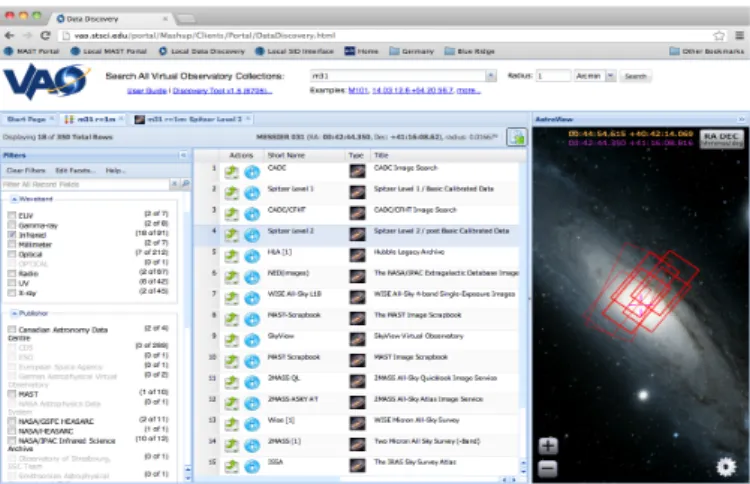
Task: Check the MAST publisher filter
Action: [12, 394]
